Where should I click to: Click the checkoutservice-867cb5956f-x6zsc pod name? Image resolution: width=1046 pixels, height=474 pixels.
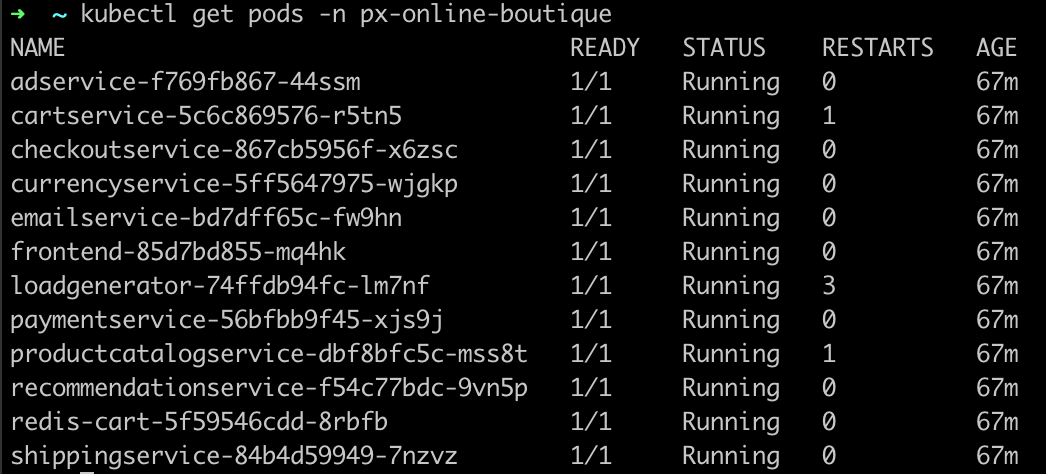pos(234,150)
